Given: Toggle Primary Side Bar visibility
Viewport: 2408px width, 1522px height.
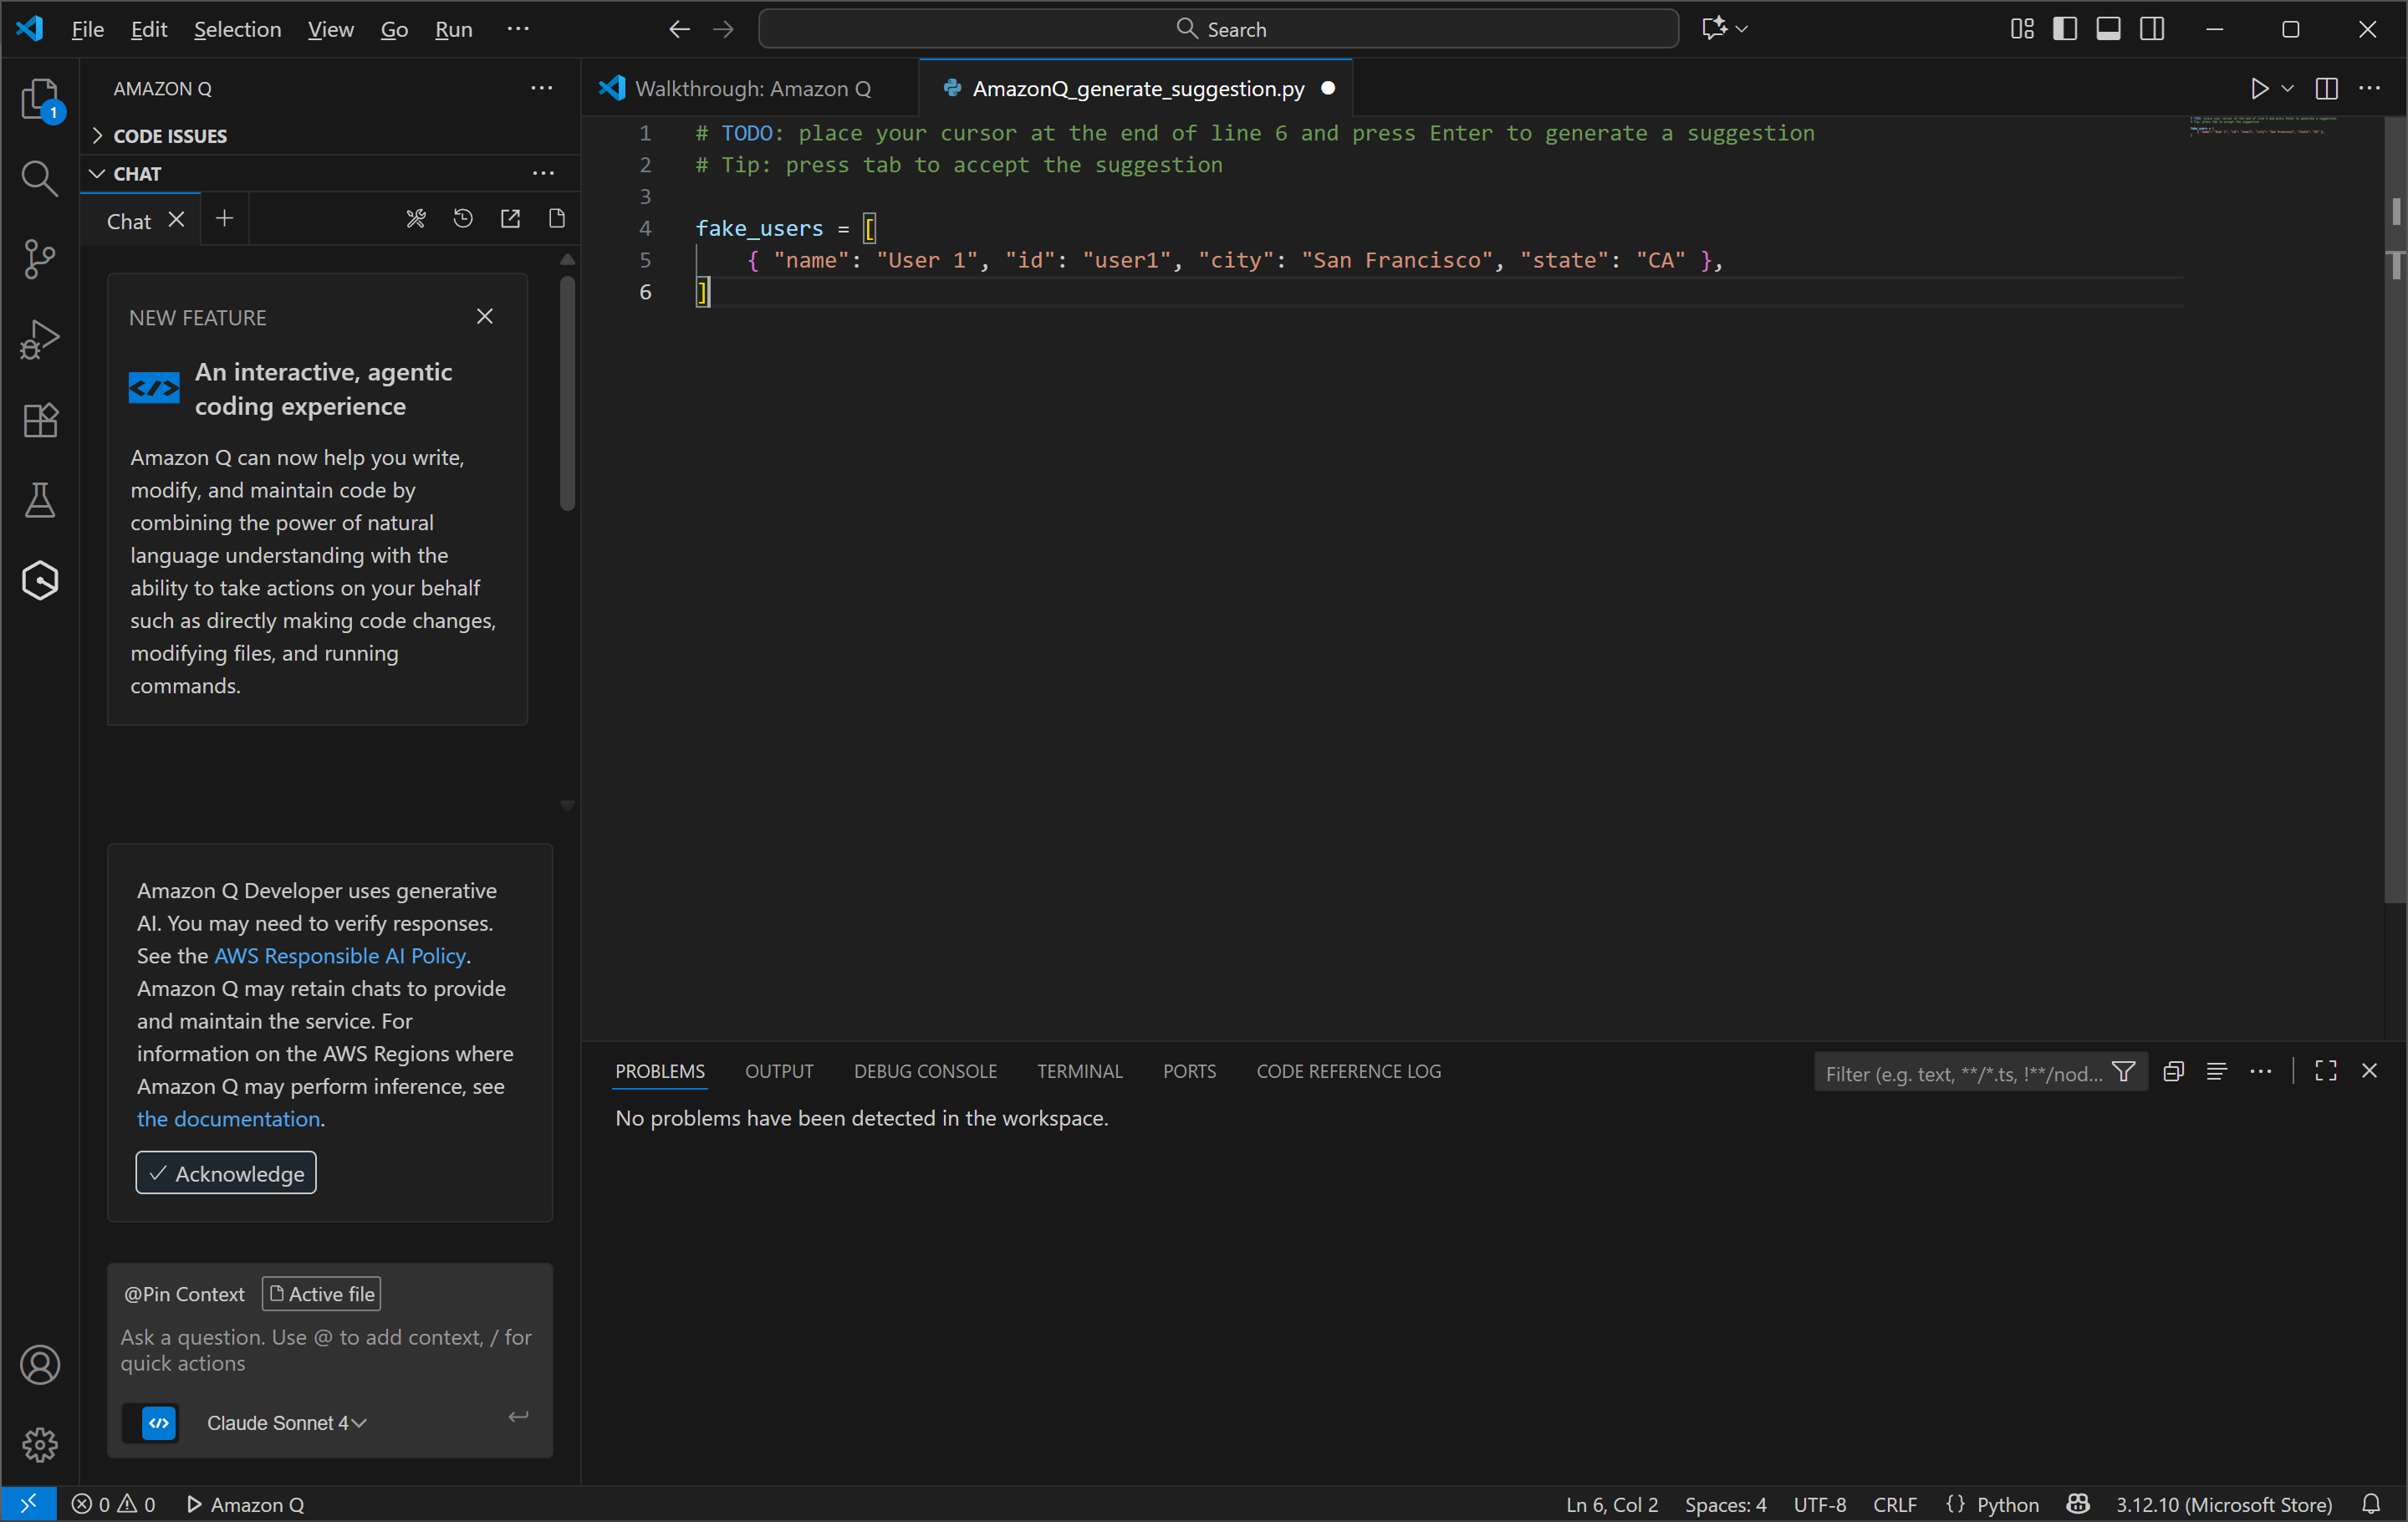Looking at the screenshot, I should click(2065, 29).
